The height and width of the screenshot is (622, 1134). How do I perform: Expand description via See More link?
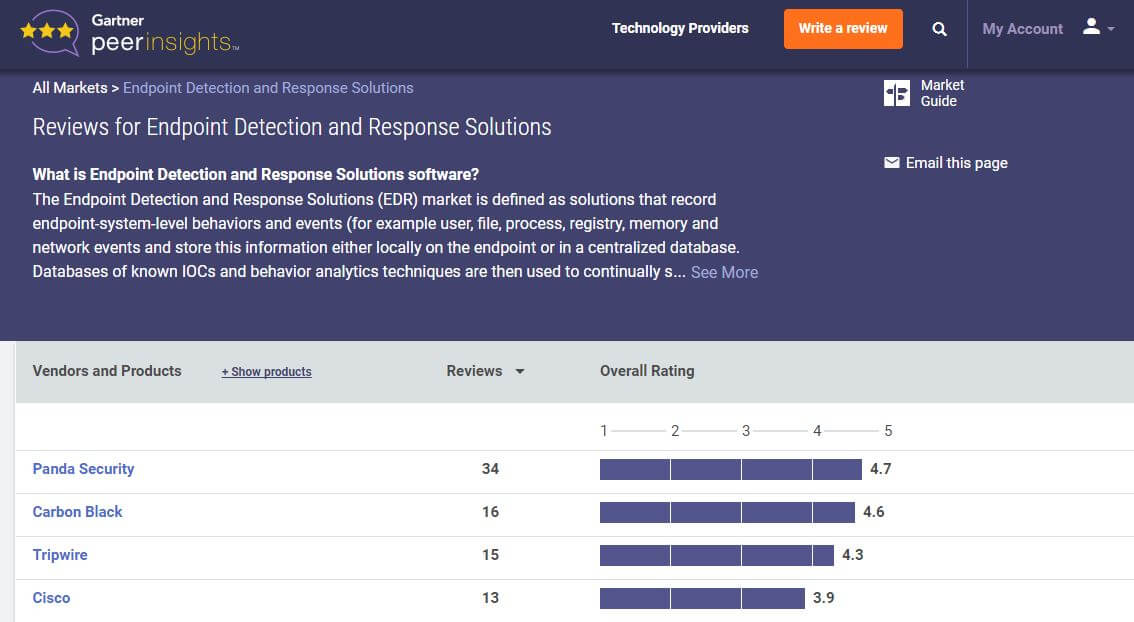tap(724, 272)
